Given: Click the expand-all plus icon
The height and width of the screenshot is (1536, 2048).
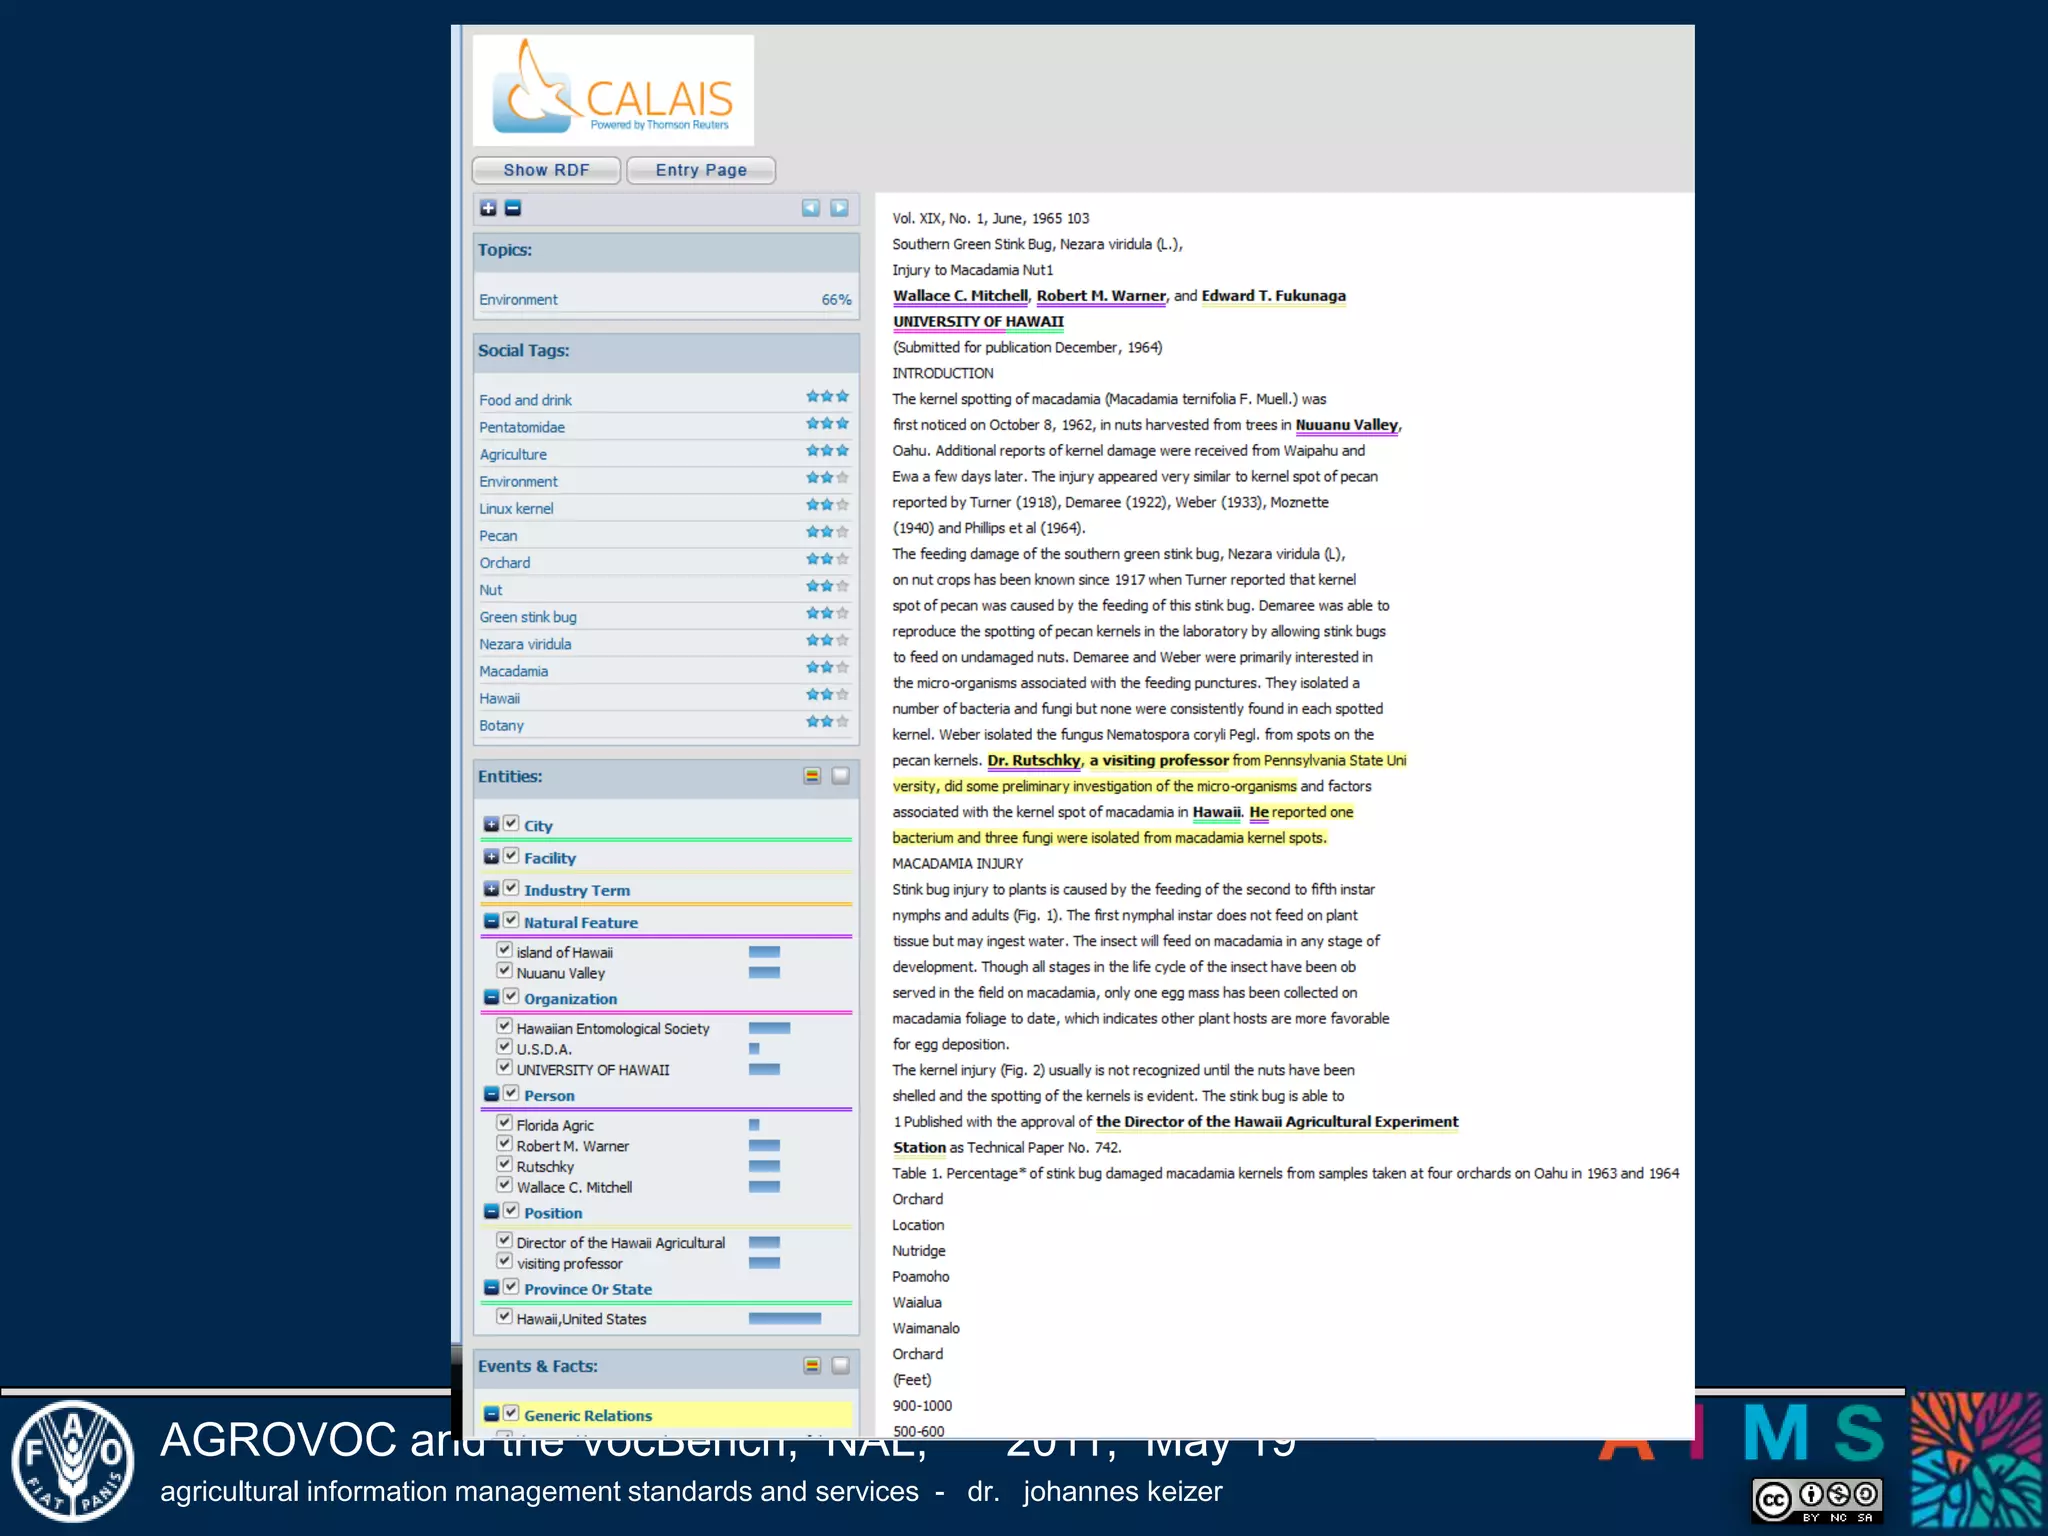Looking at the screenshot, I should click(x=488, y=208).
